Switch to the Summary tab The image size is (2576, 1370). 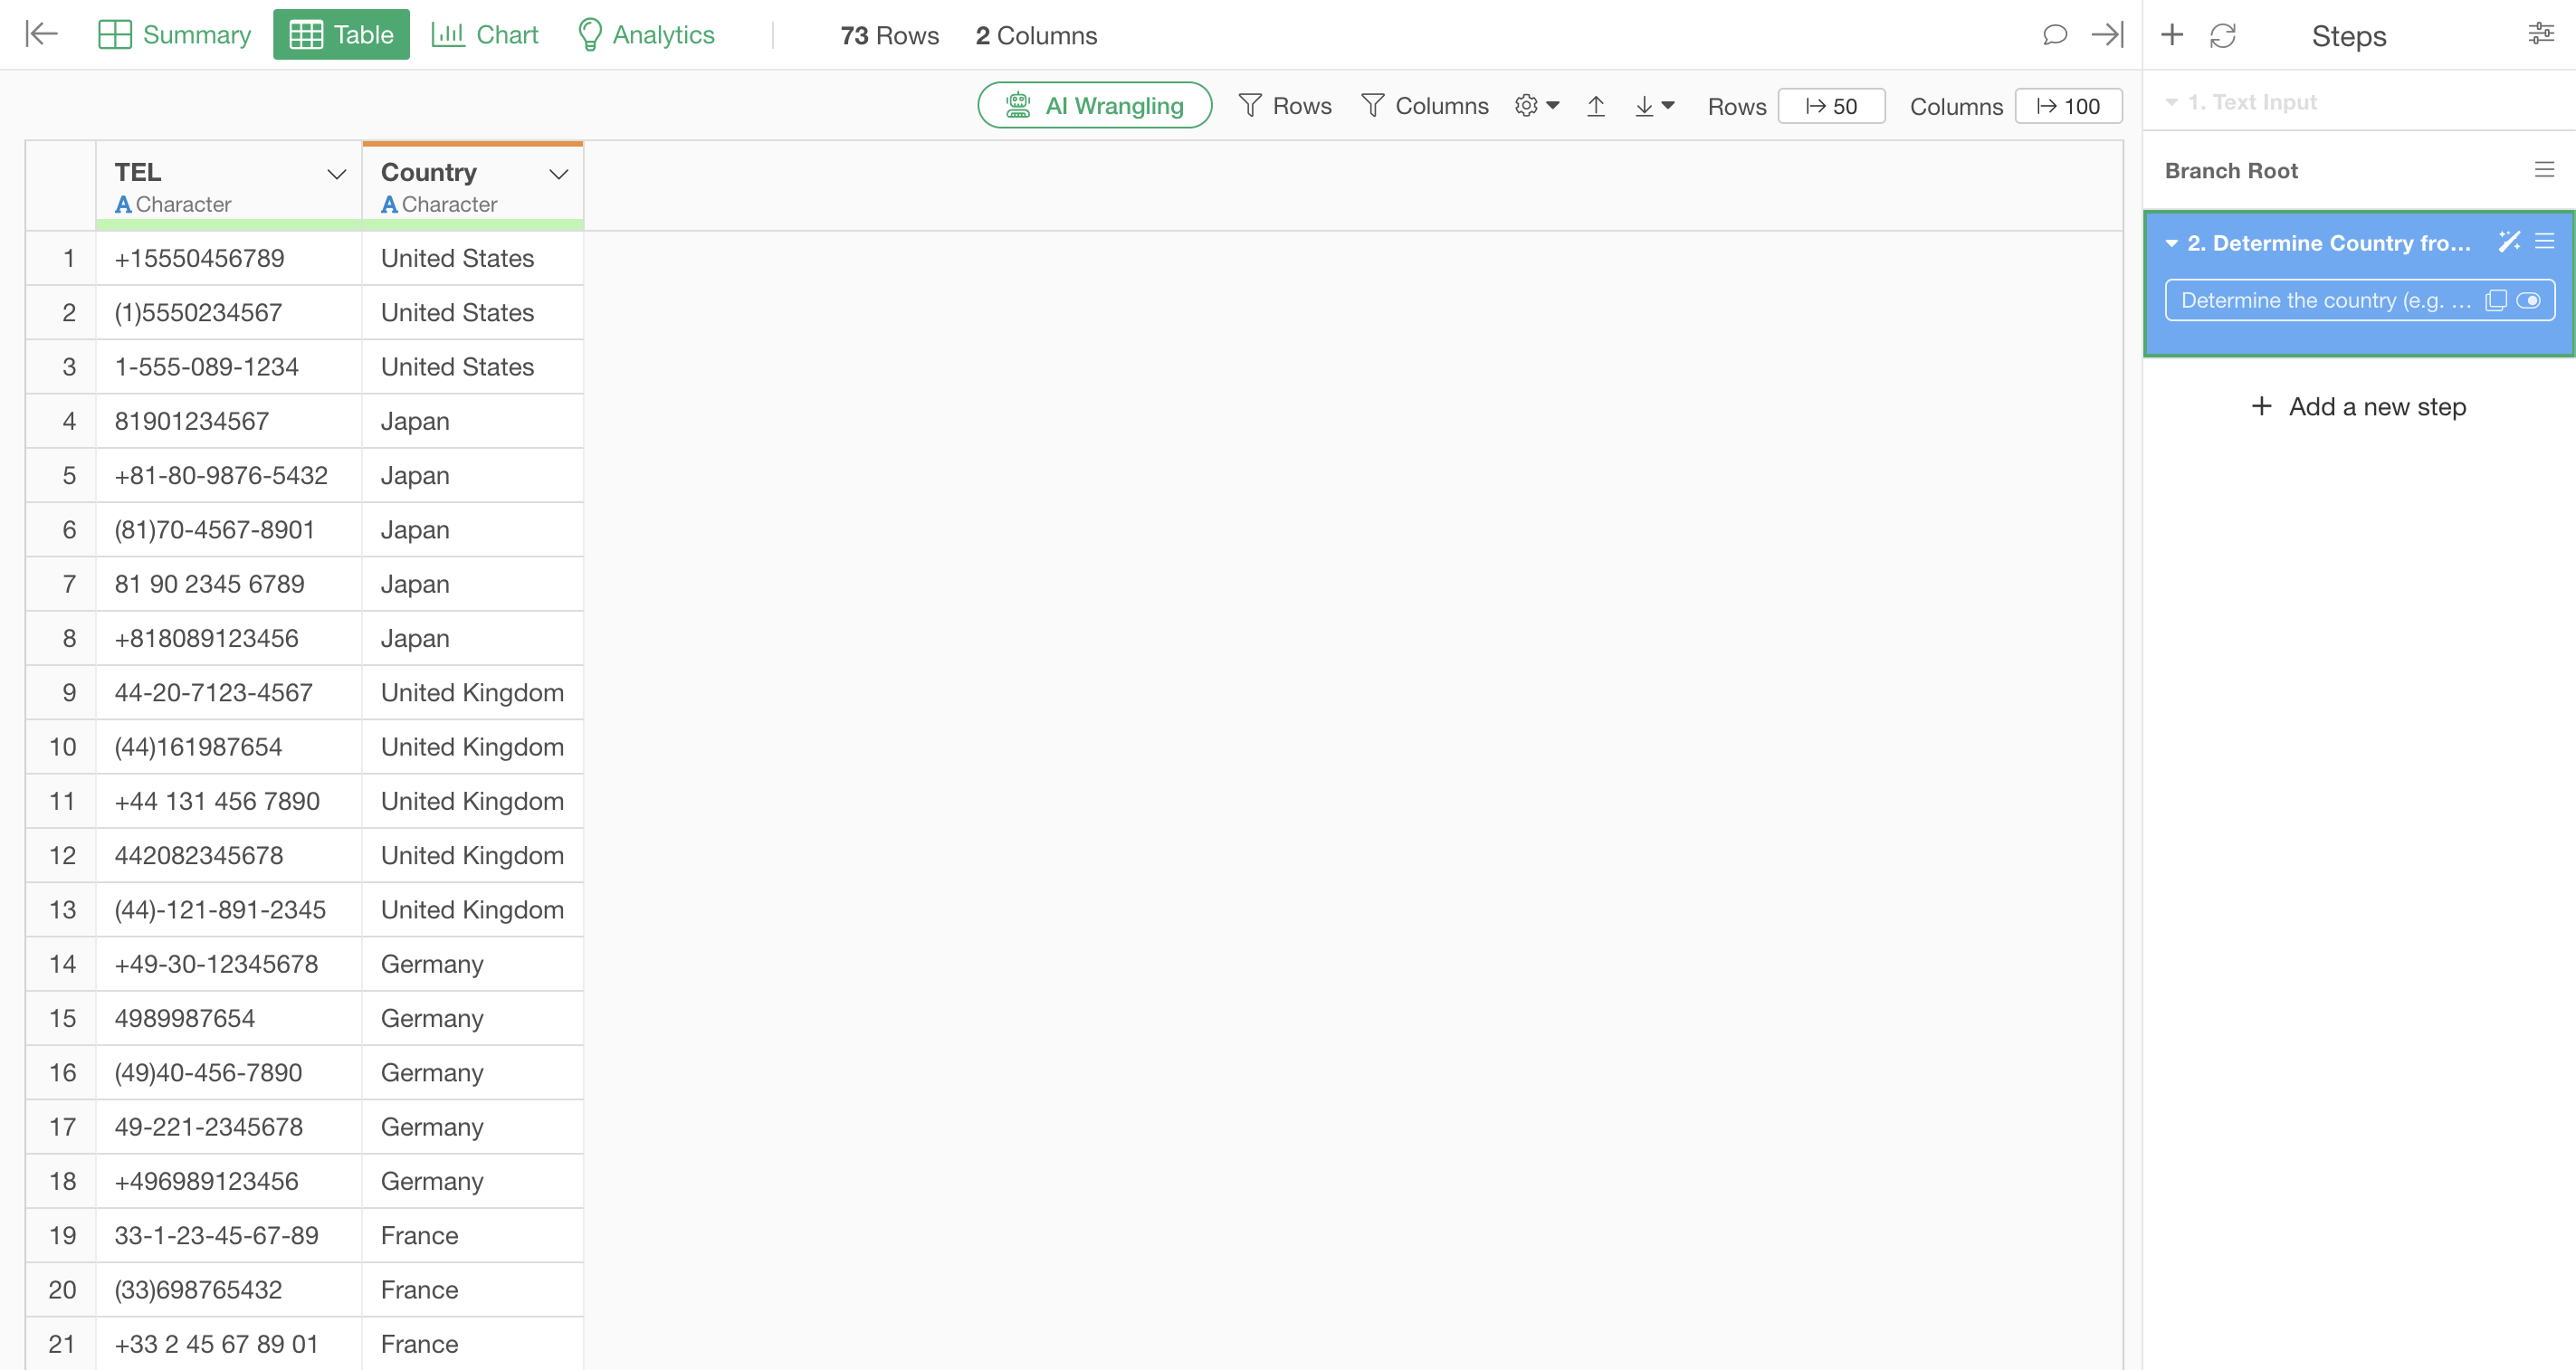coord(175,35)
